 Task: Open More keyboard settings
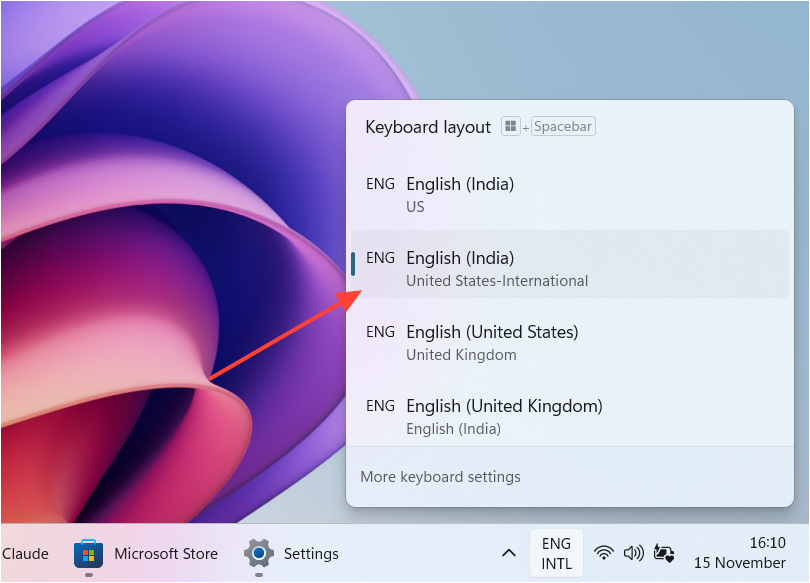(440, 477)
